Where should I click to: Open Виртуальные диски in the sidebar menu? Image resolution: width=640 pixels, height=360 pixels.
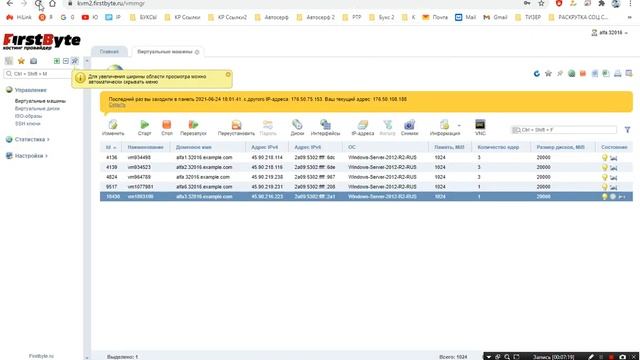[x=37, y=109]
